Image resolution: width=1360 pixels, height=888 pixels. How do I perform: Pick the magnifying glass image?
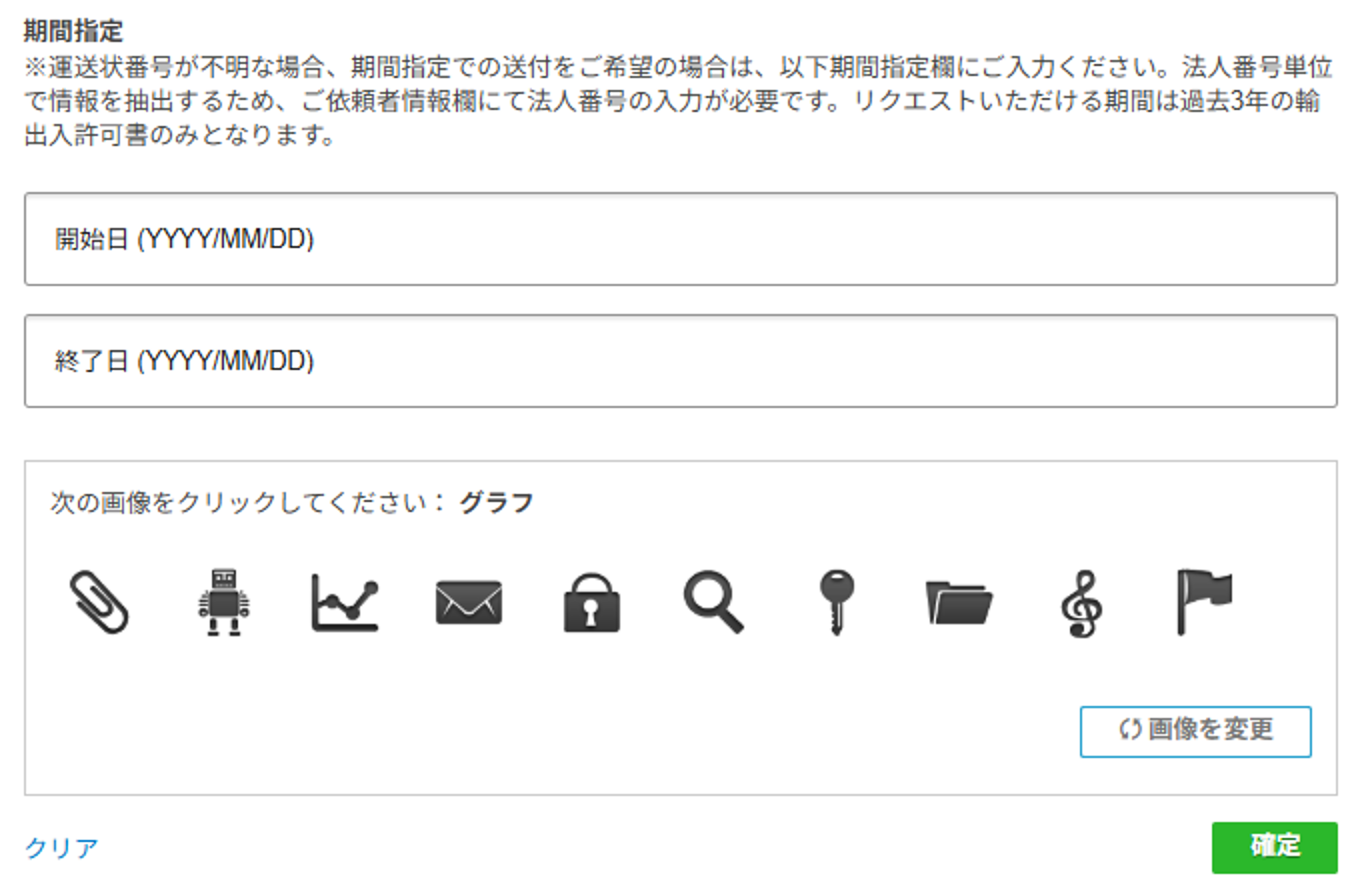713,602
